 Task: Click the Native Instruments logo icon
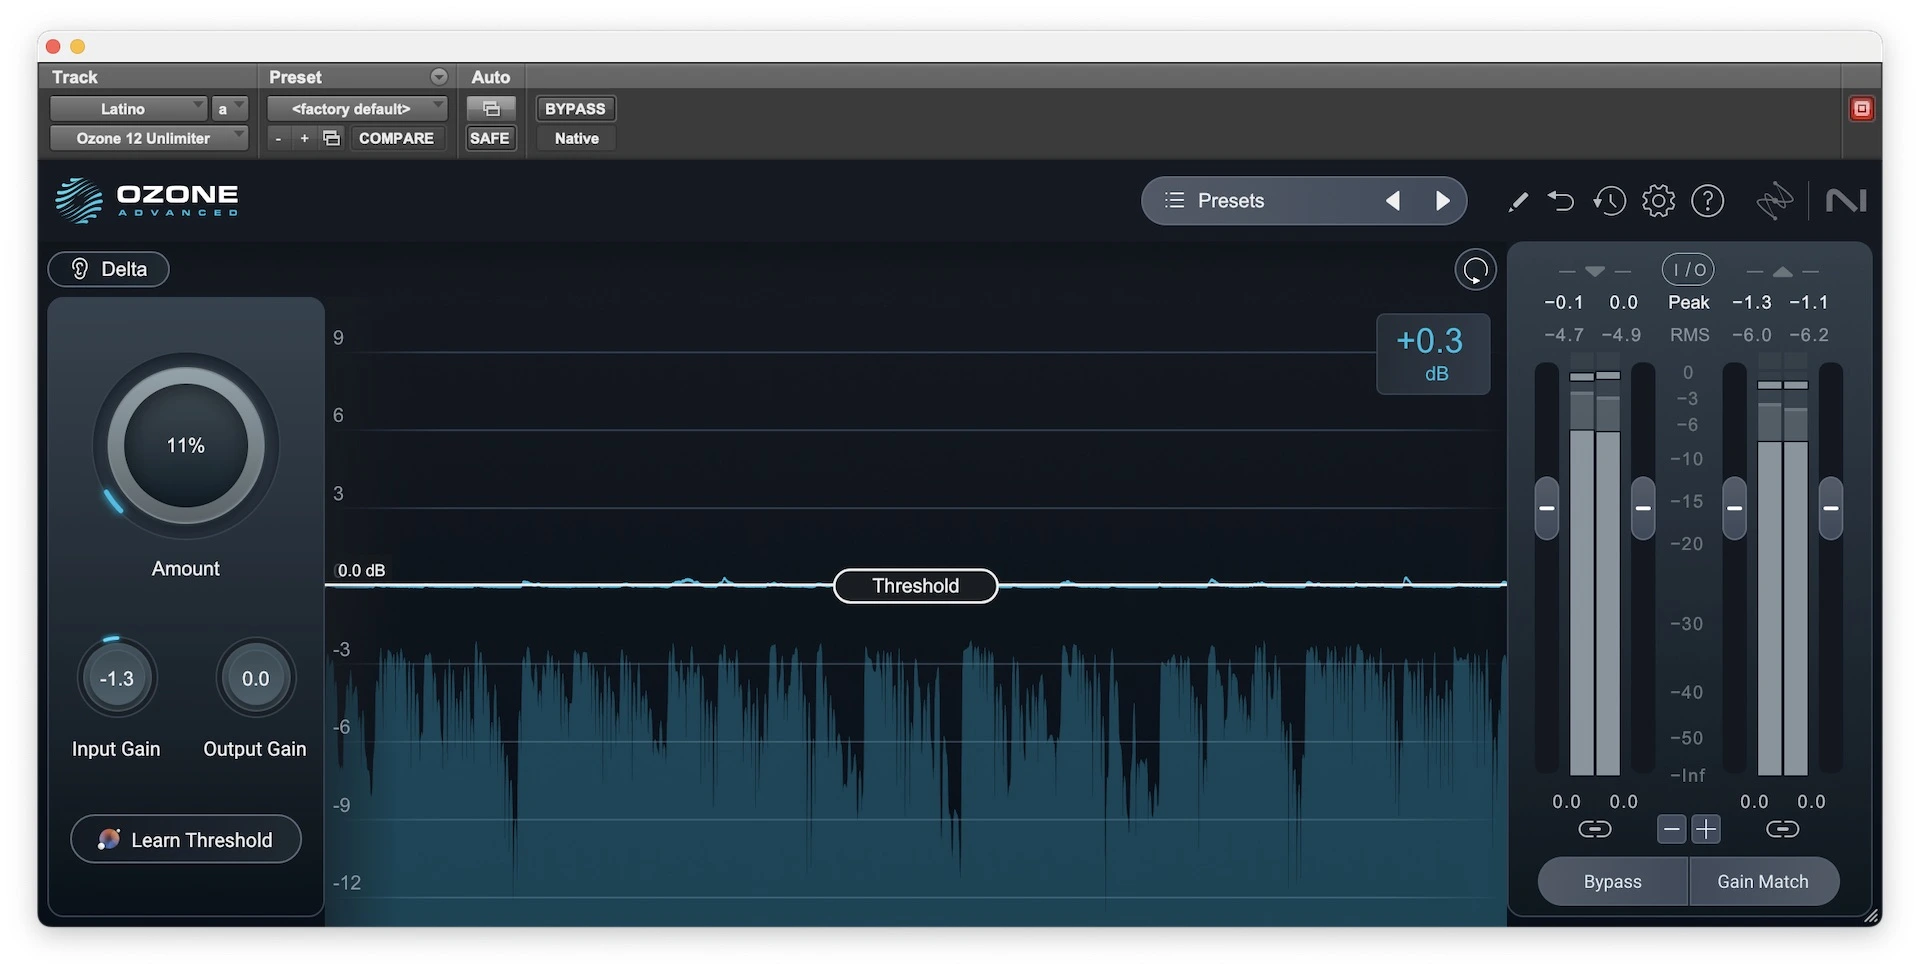coord(1845,201)
